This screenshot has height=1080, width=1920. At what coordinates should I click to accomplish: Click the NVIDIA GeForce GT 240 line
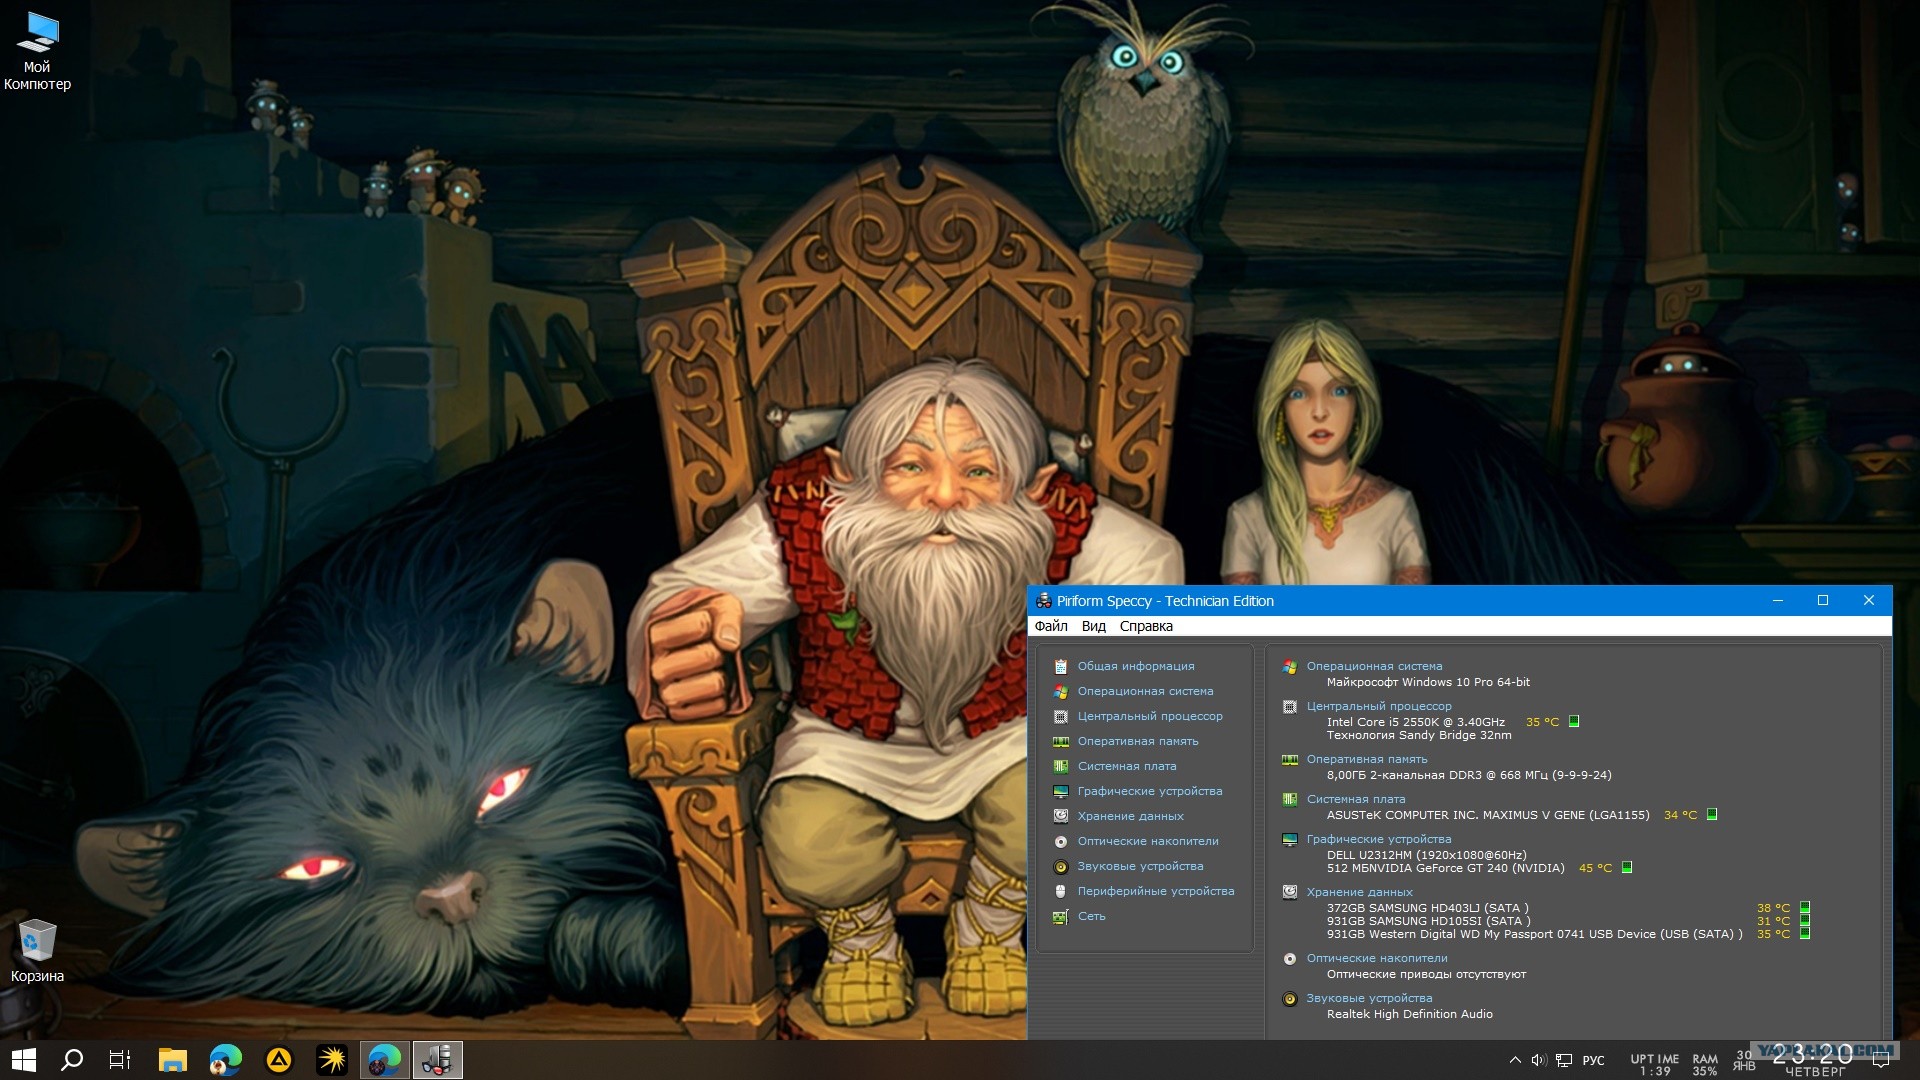[1445, 868]
